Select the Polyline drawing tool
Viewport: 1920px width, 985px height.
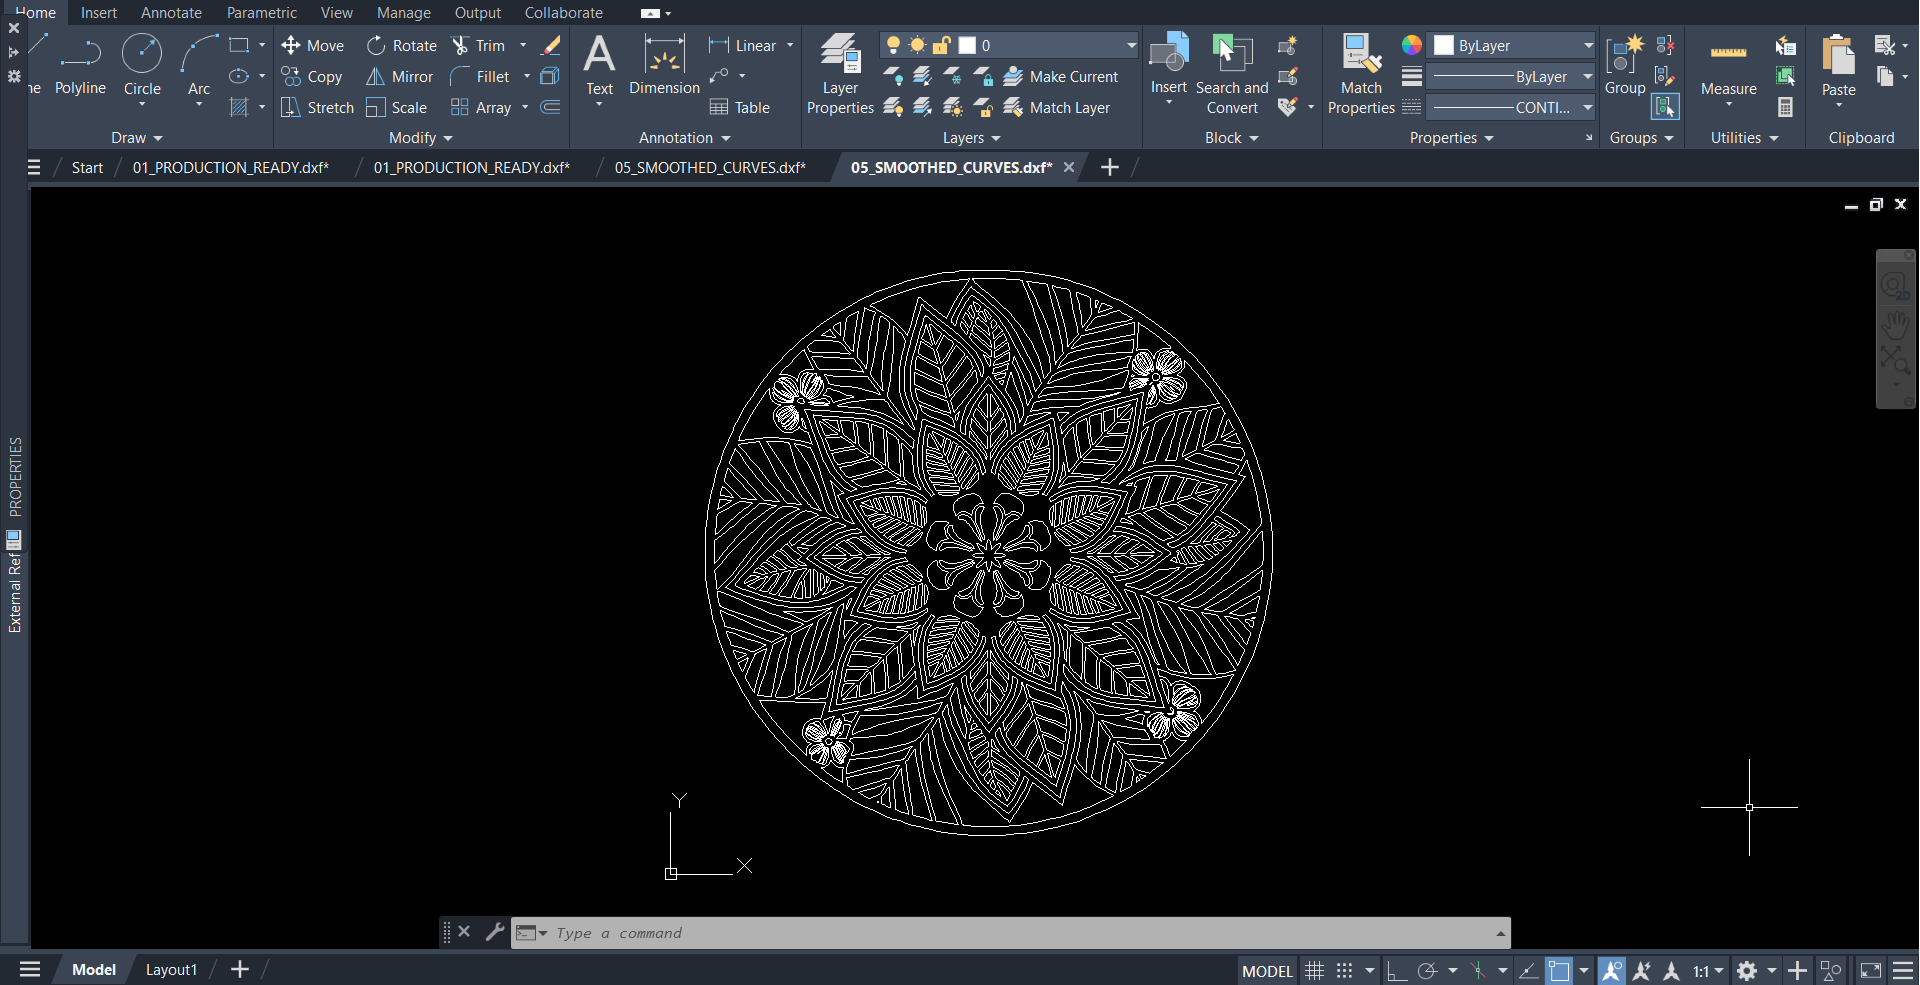80,65
